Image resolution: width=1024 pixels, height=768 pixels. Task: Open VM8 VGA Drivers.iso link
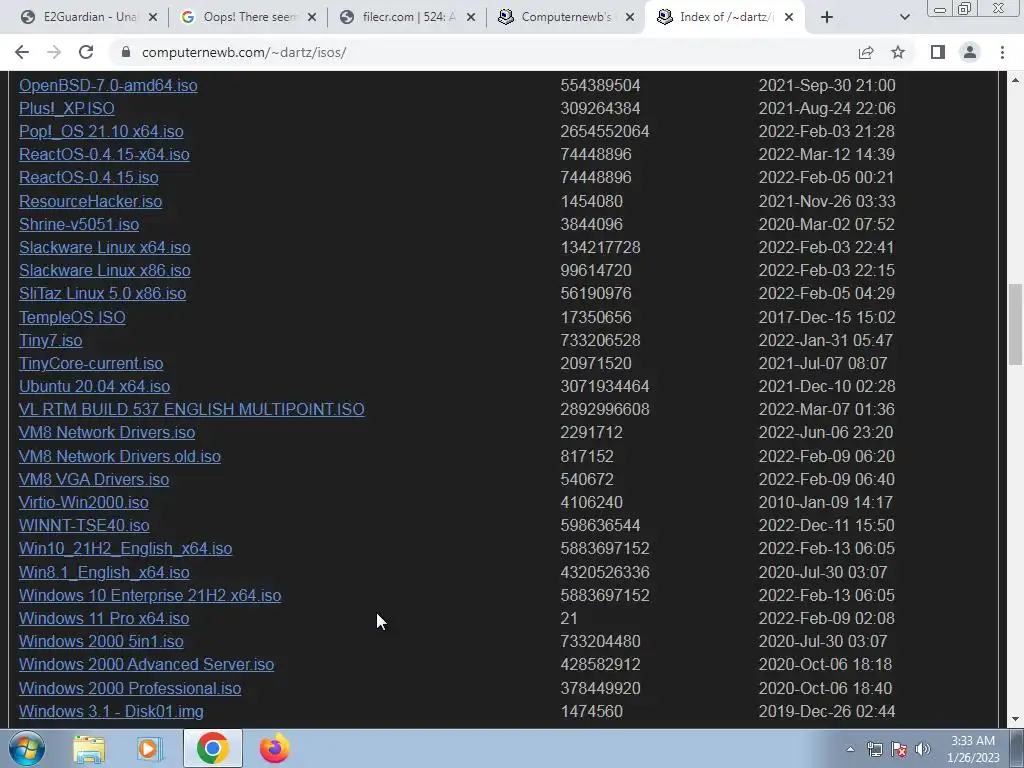point(94,479)
